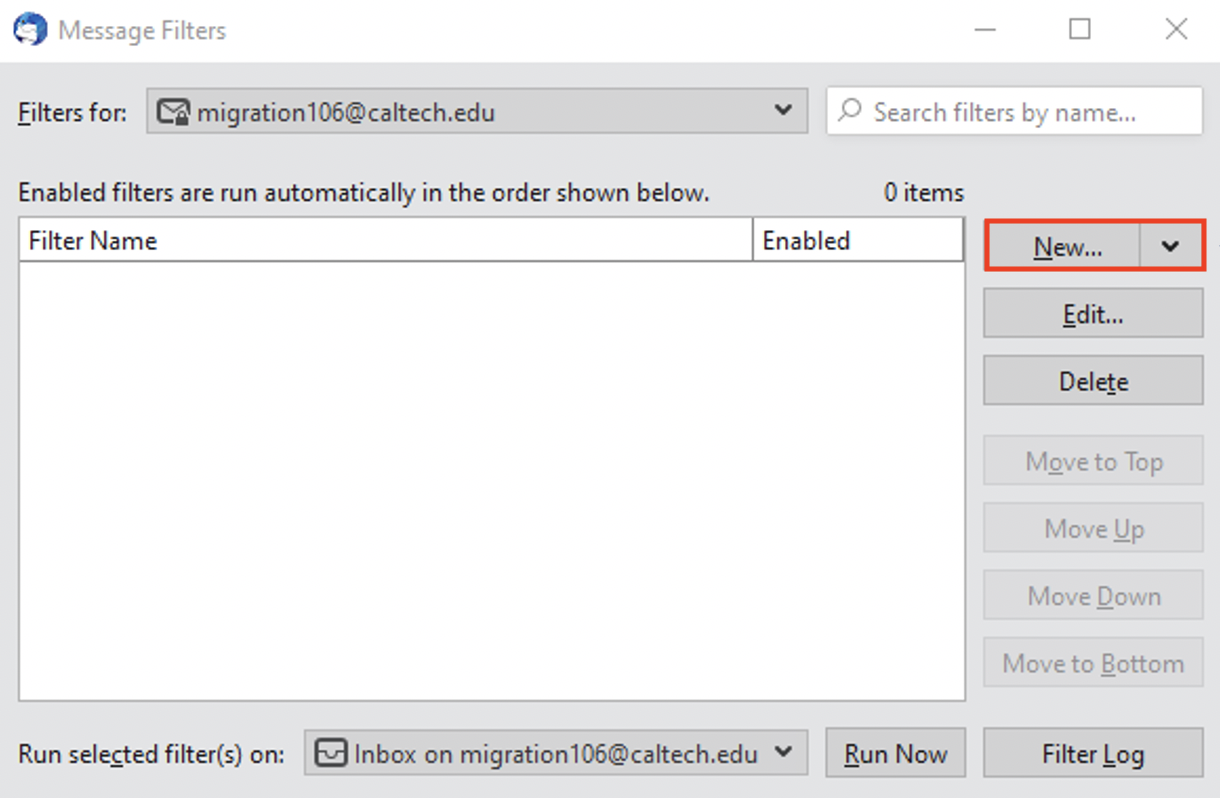Click the Inbox icon in run-on selector

[330, 753]
